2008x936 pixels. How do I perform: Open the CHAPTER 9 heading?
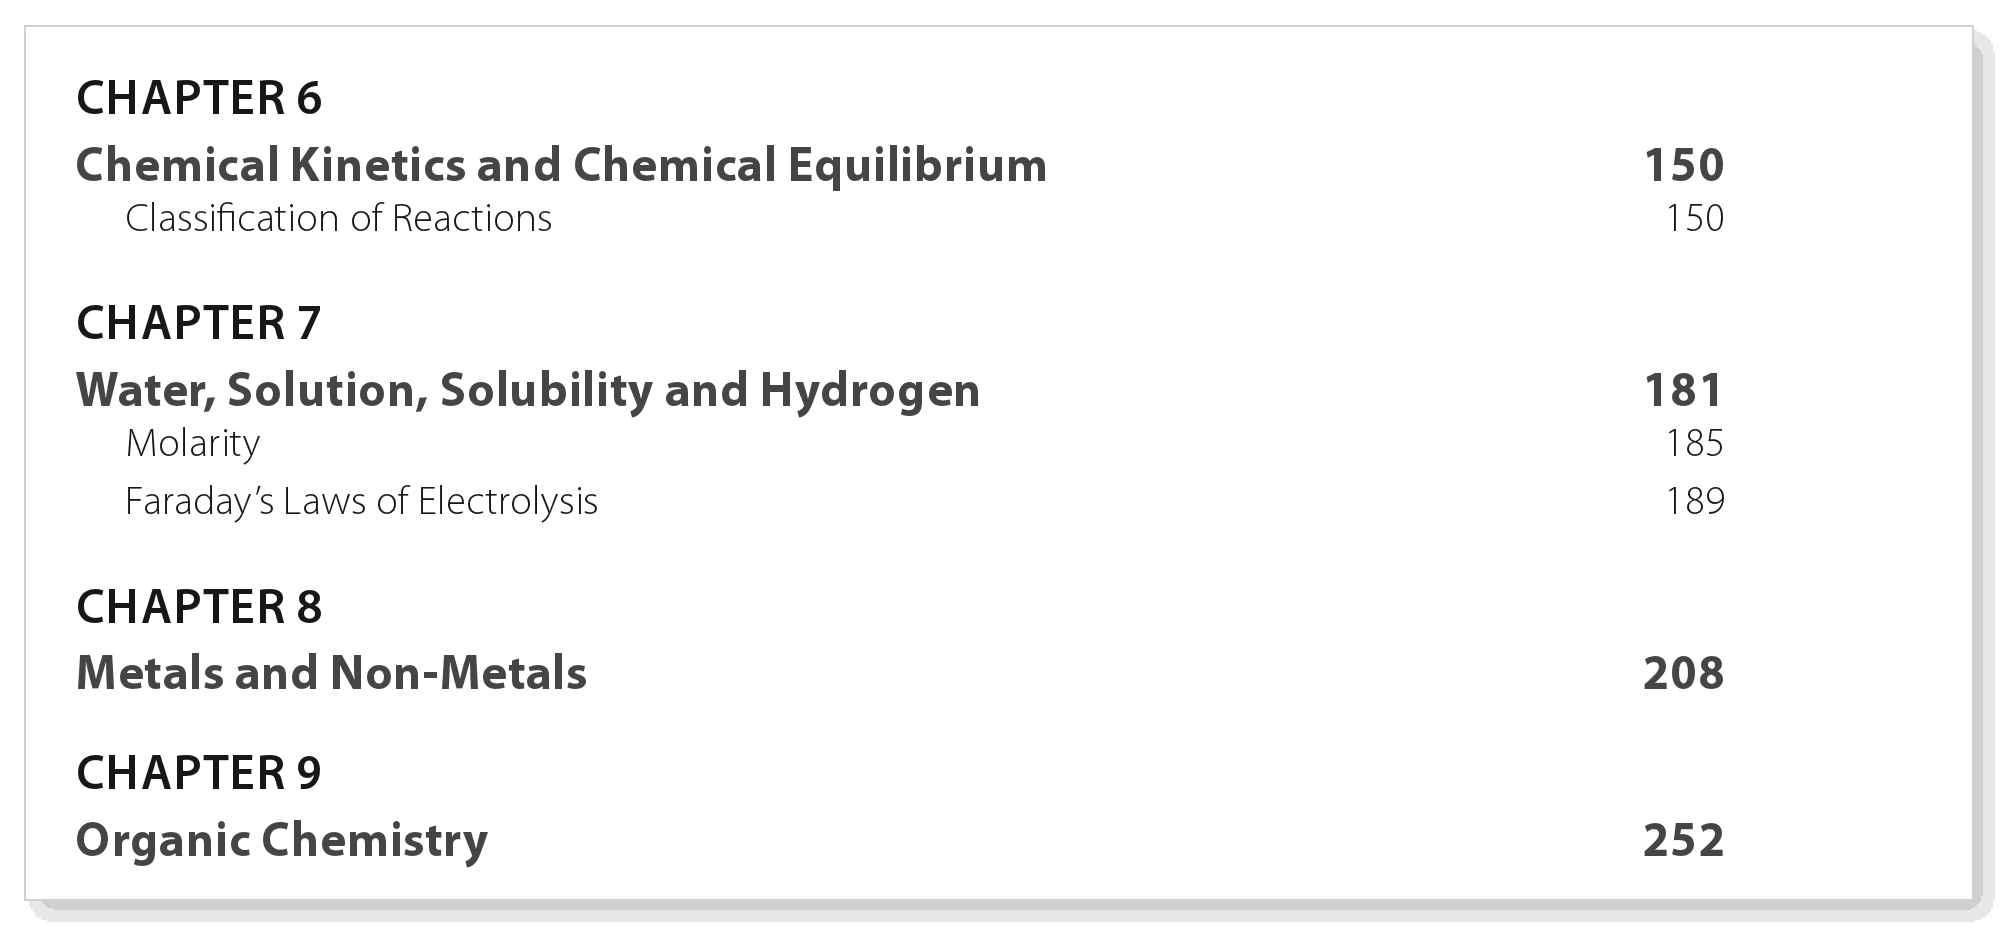pos(199,773)
